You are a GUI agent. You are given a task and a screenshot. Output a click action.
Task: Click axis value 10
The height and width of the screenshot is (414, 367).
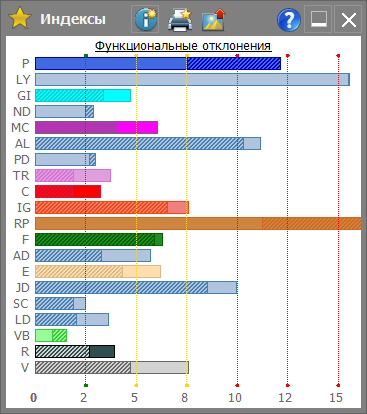pyautogui.click(x=235, y=398)
